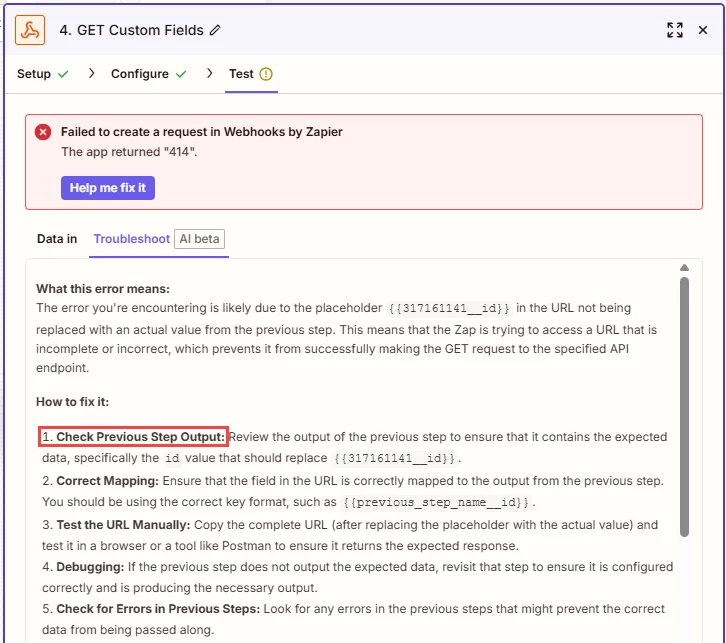Click the AI beta badge

[200, 239]
